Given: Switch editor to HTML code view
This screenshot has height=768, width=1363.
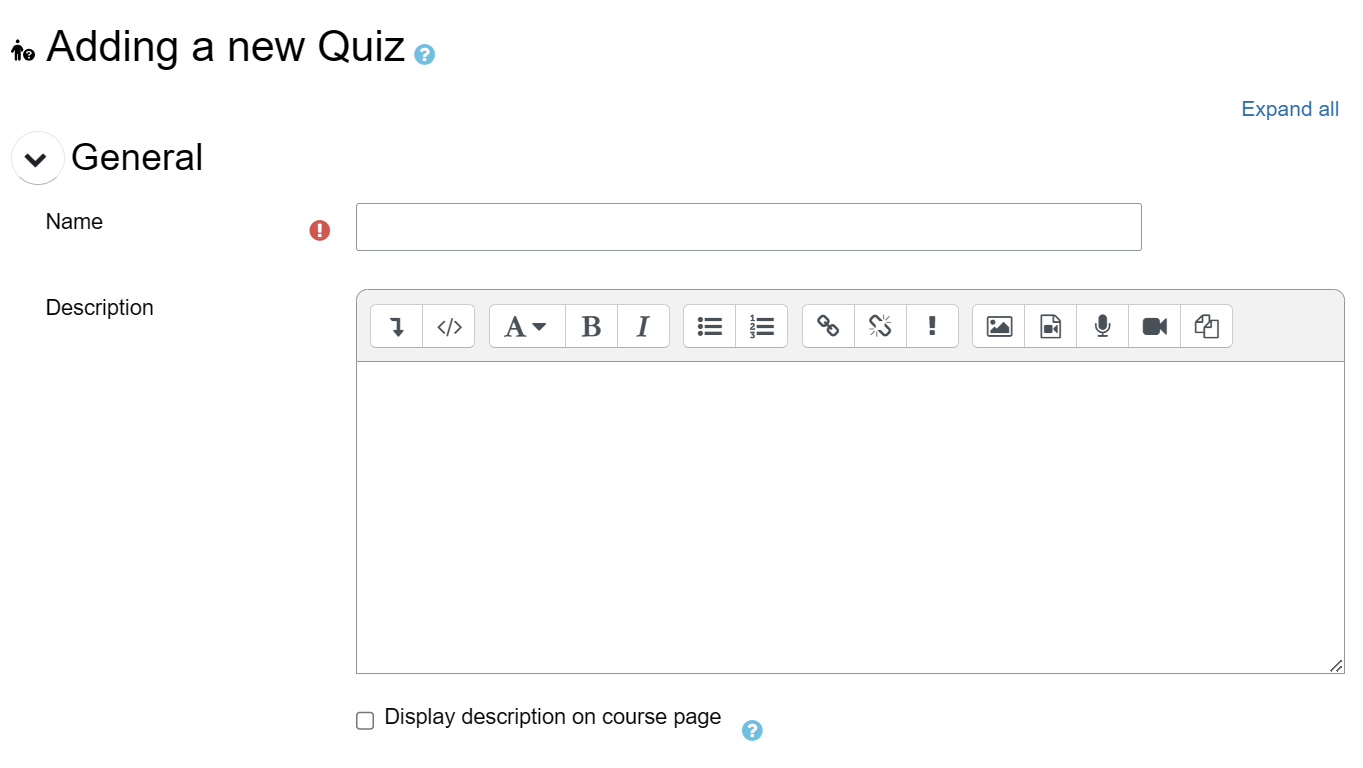Looking at the screenshot, I should [x=449, y=326].
